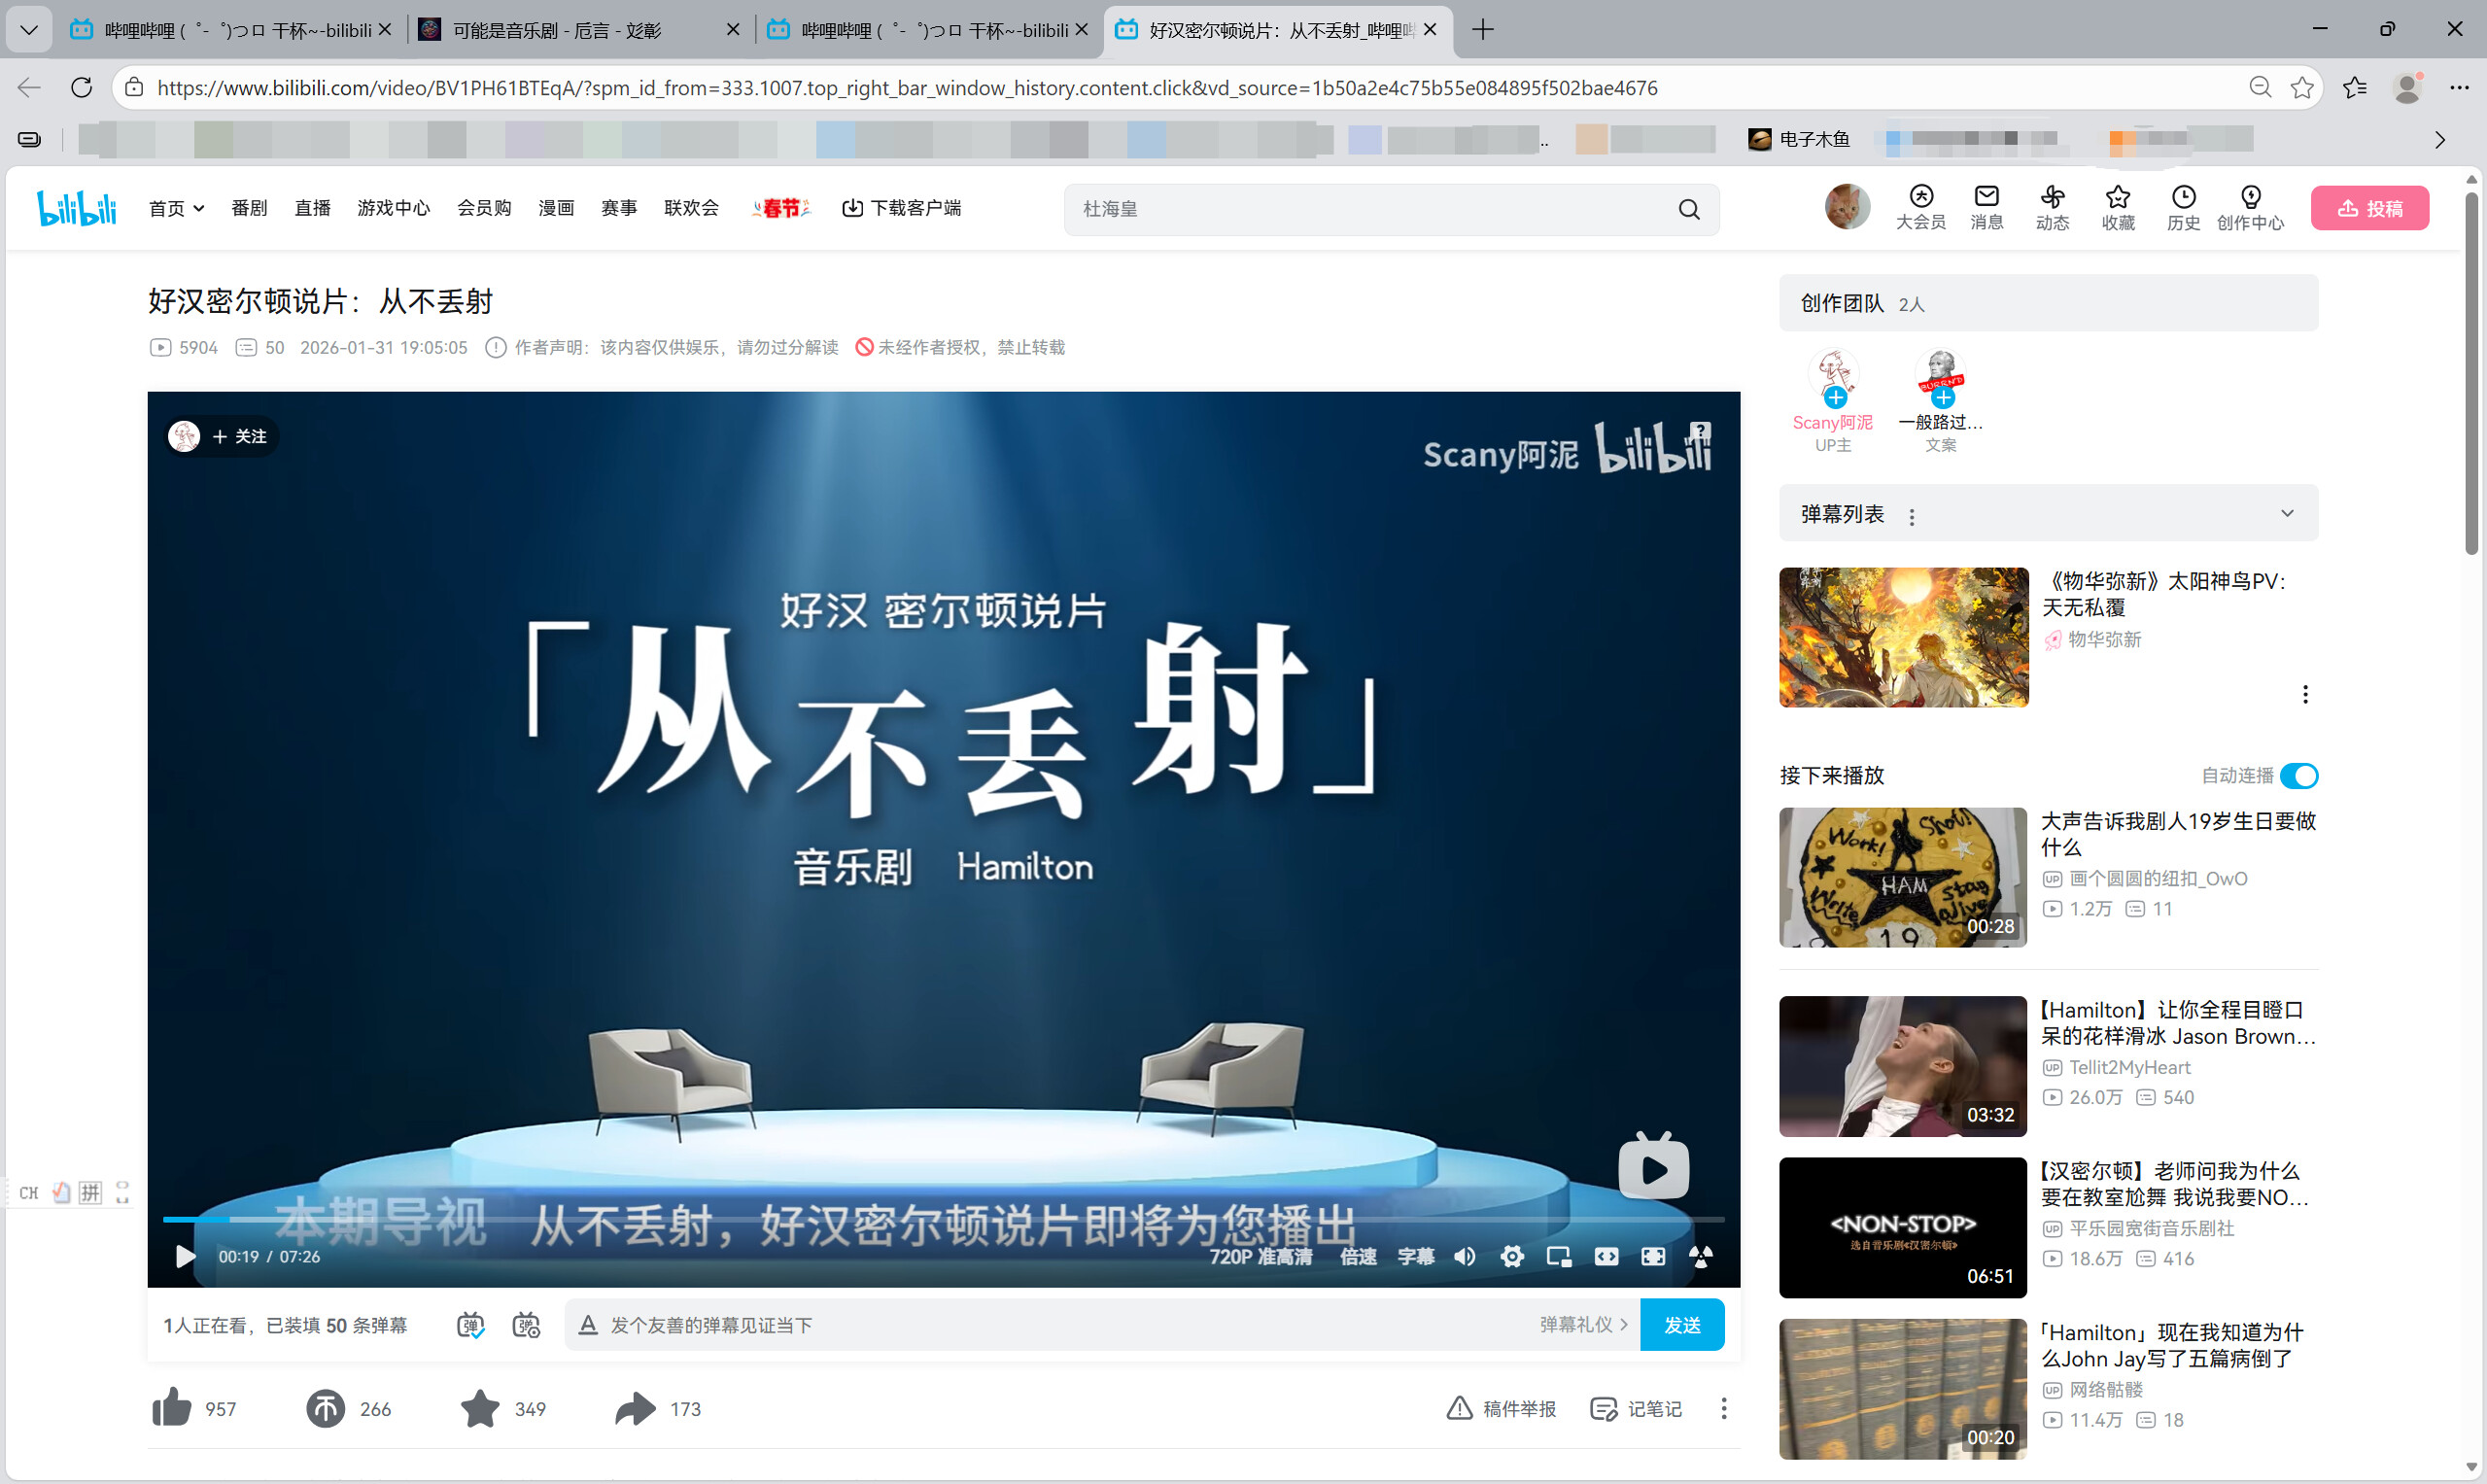This screenshot has height=1484, width=2487.
Task: Click the thumbs-up like icon
Action: pyautogui.click(x=172, y=1408)
